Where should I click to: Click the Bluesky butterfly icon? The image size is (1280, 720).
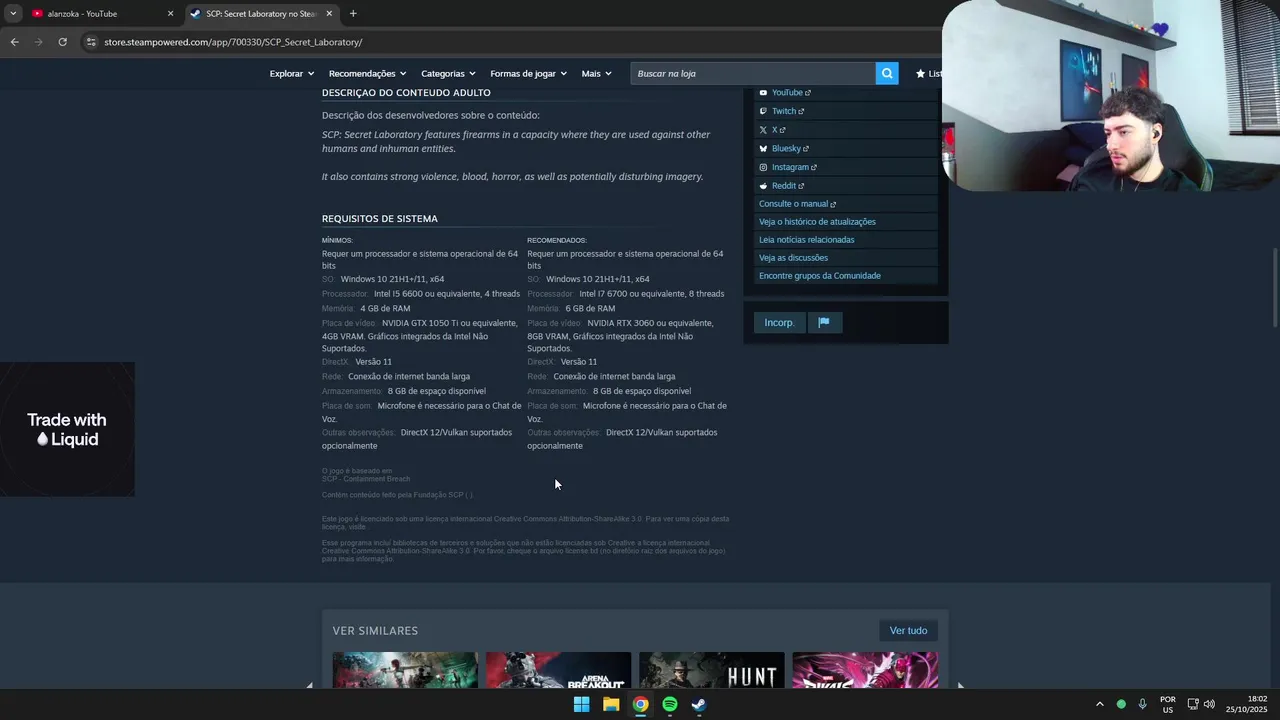(763, 149)
